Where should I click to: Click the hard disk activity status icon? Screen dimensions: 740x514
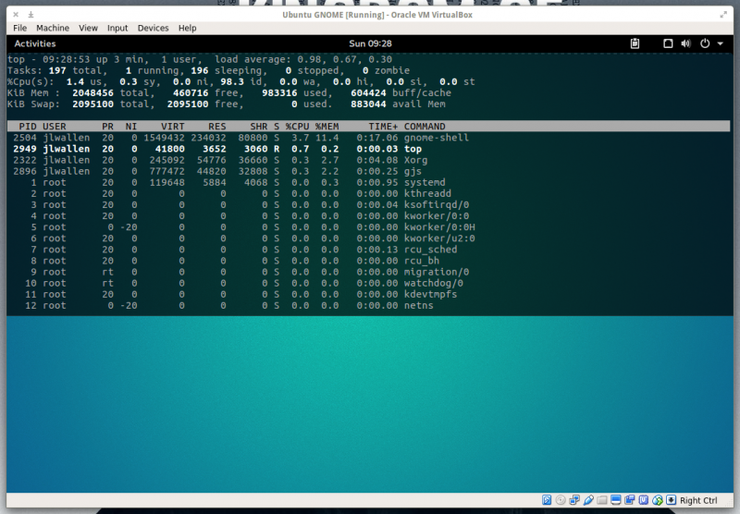547,500
